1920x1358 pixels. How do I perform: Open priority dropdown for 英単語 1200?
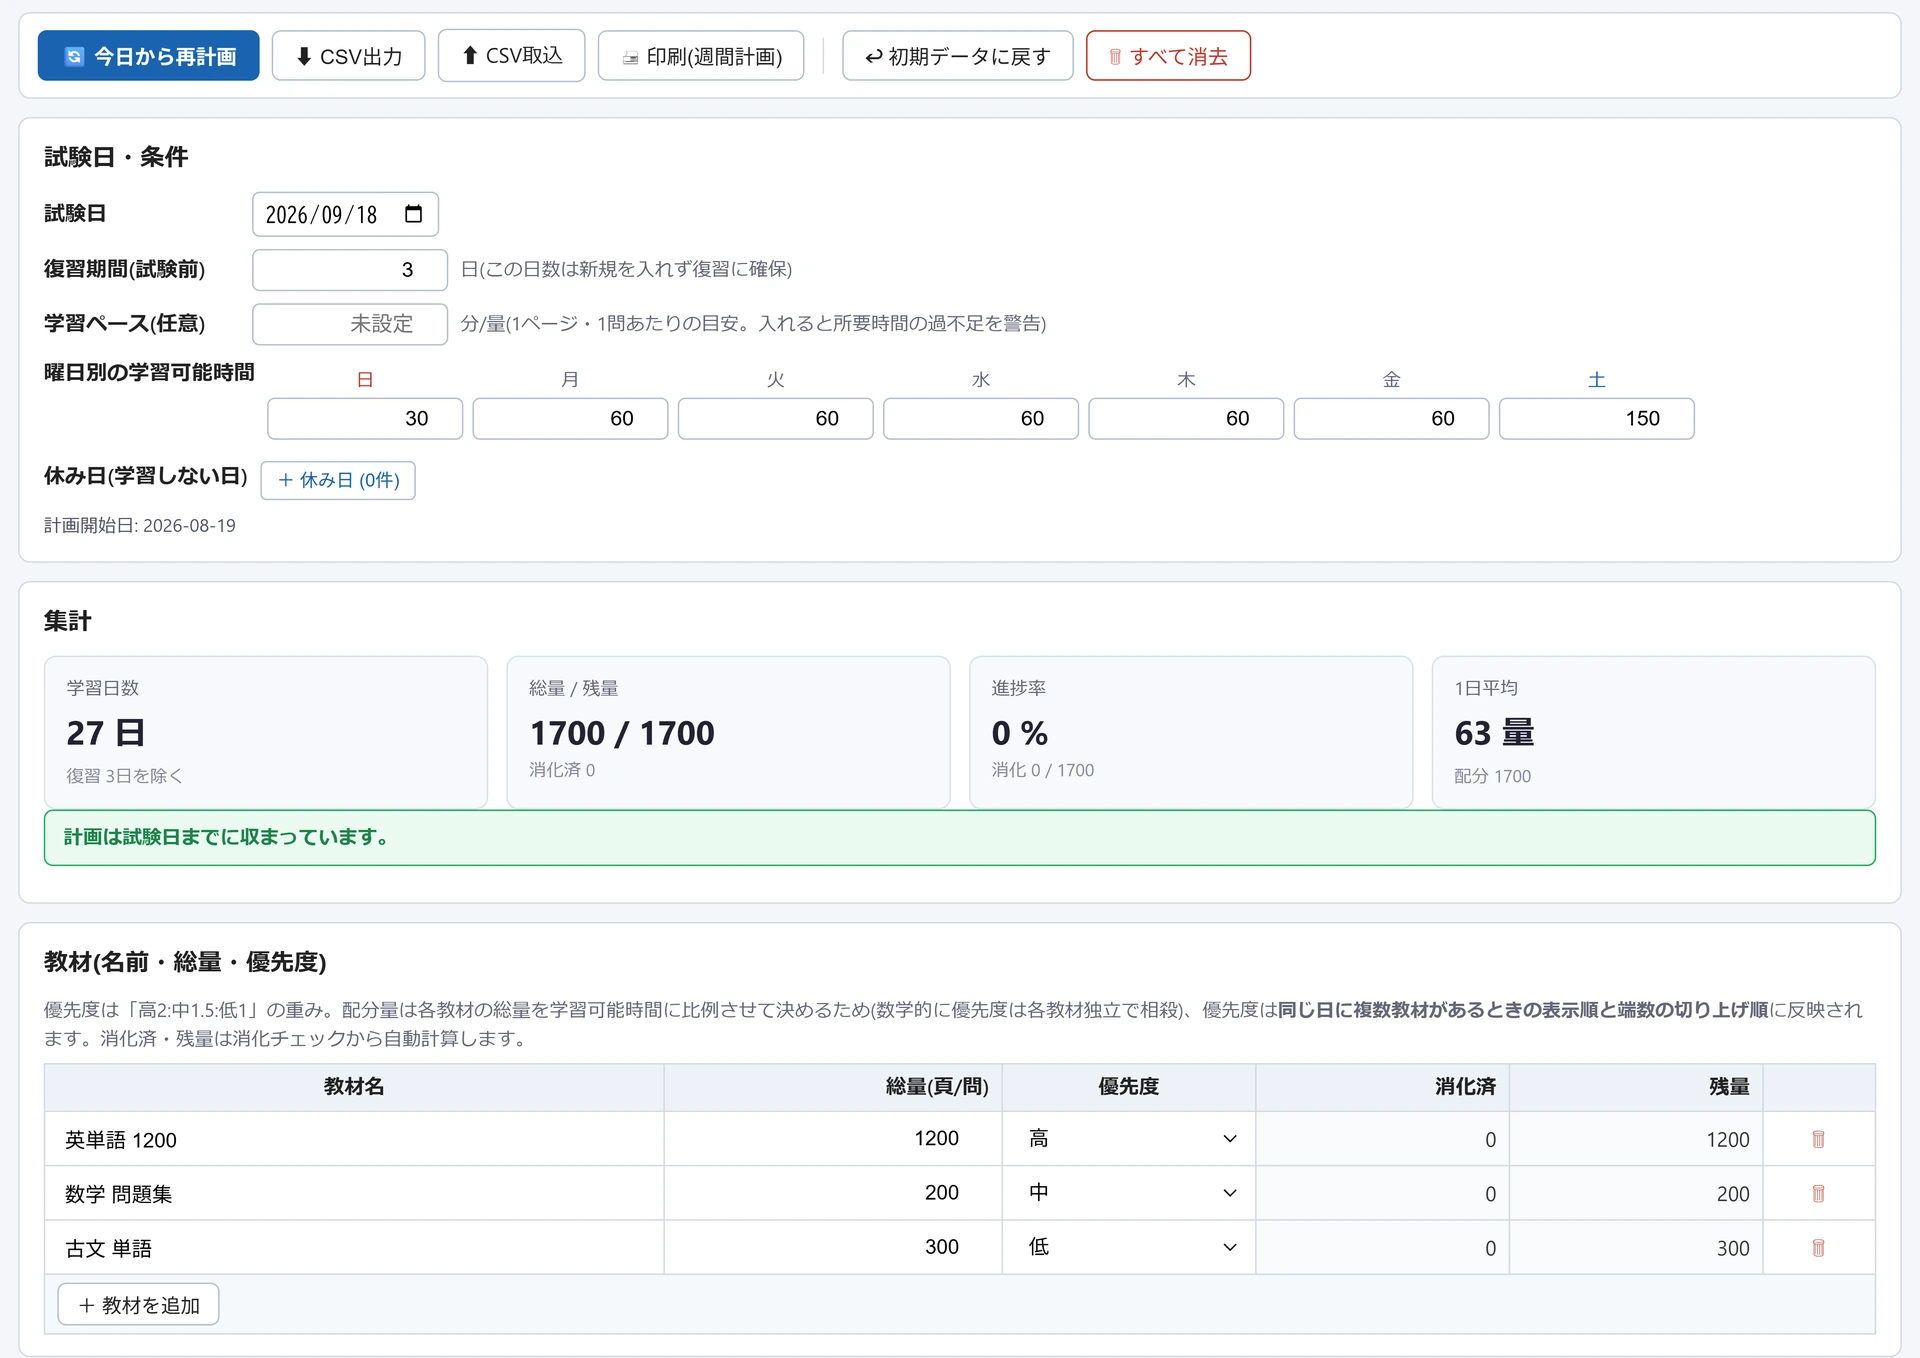(1129, 1139)
